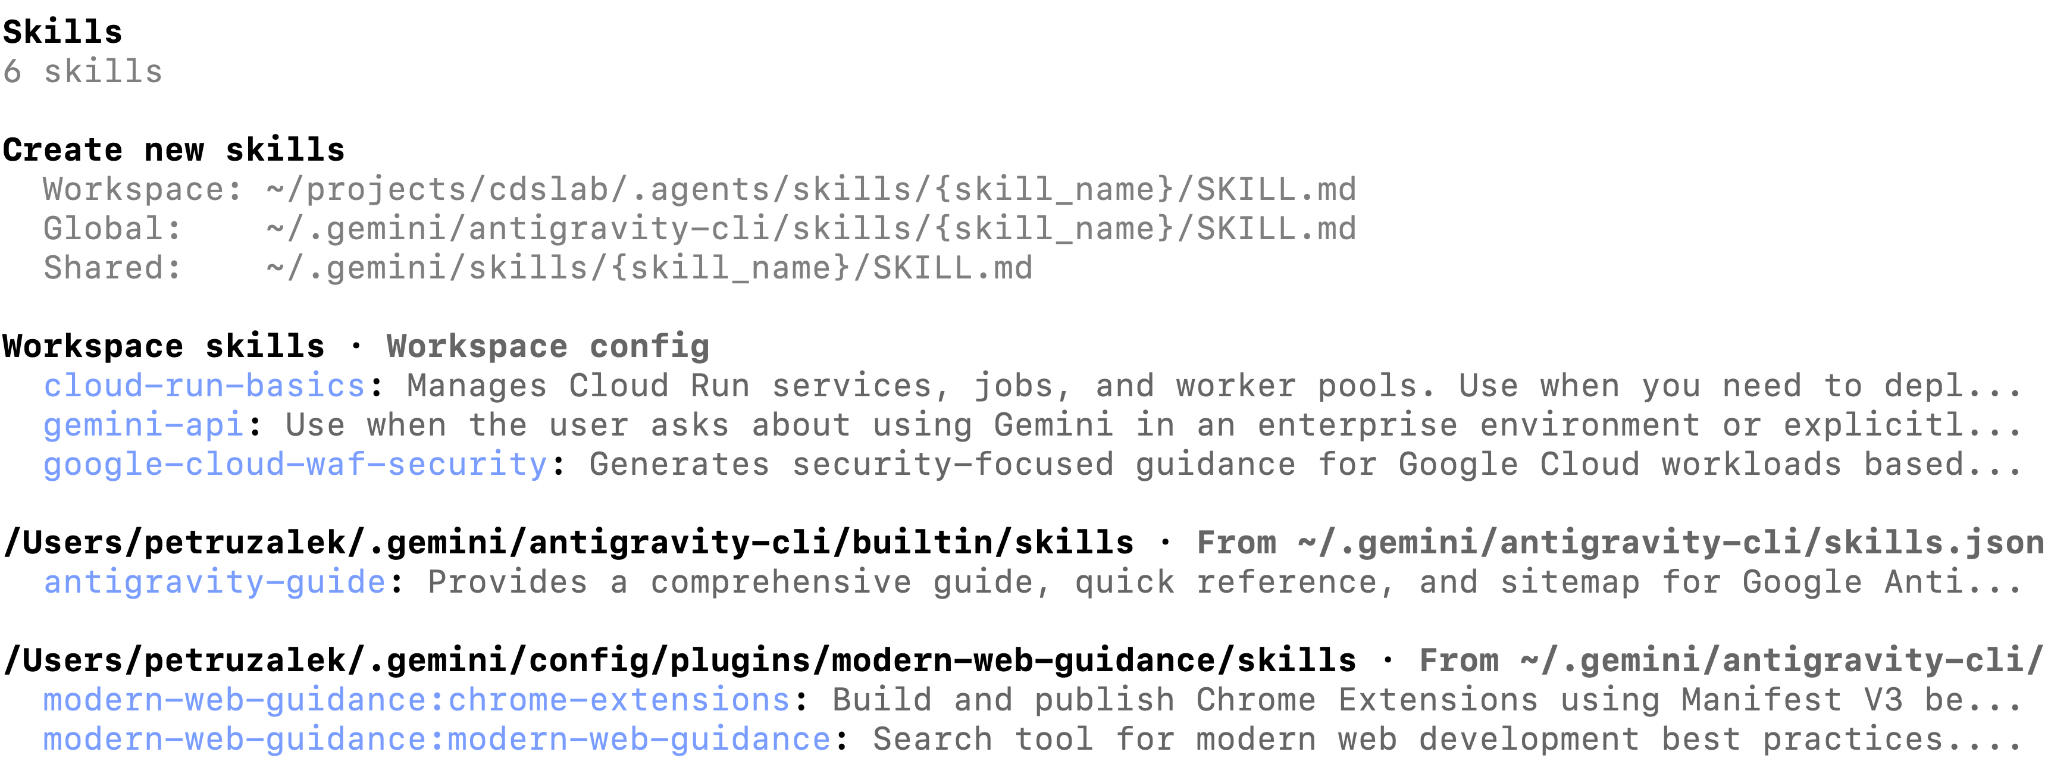This screenshot has height=779, width=2048.
Task: Click the Skills heading
Action: (62, 32)
